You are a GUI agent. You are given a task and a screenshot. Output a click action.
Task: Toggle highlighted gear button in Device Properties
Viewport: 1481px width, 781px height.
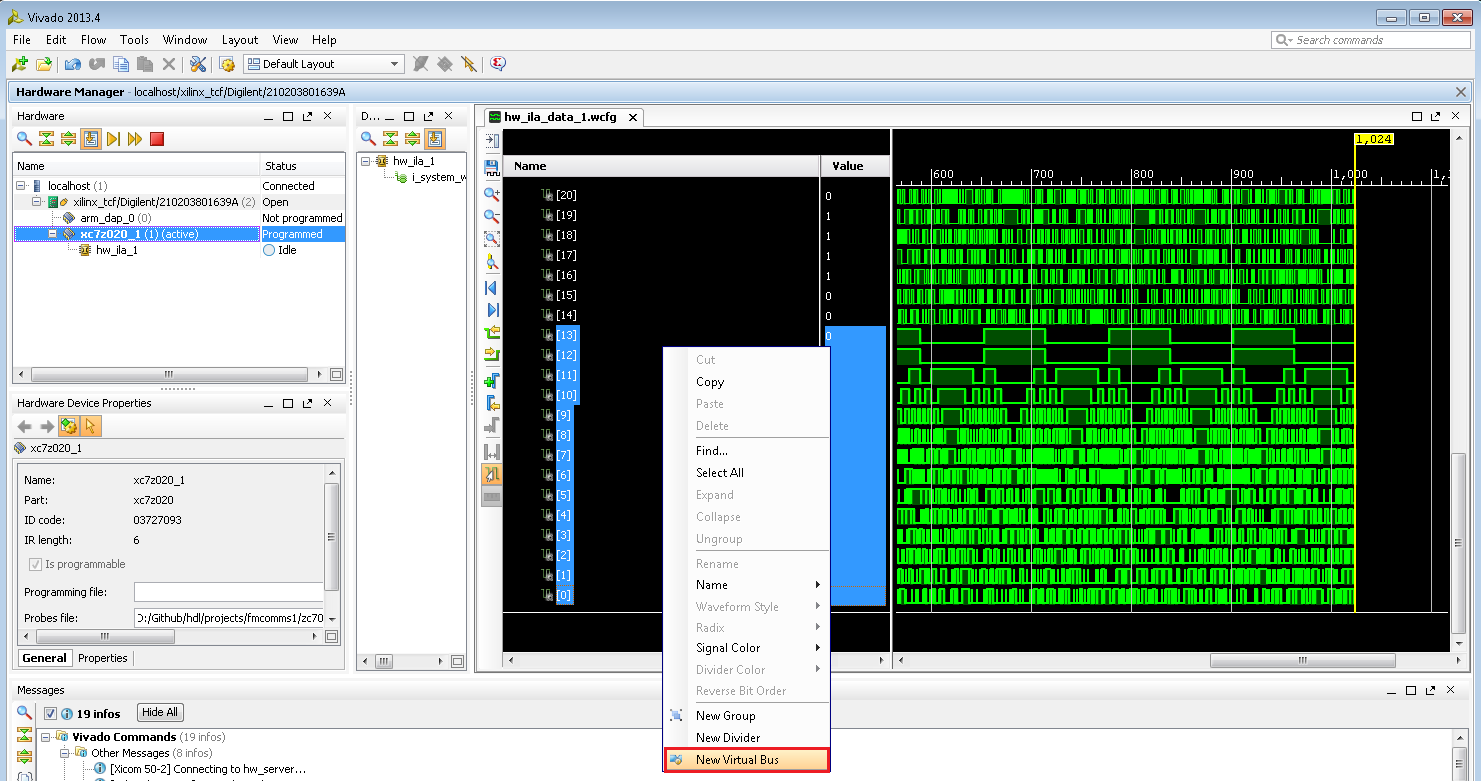[x=69, y=427]
